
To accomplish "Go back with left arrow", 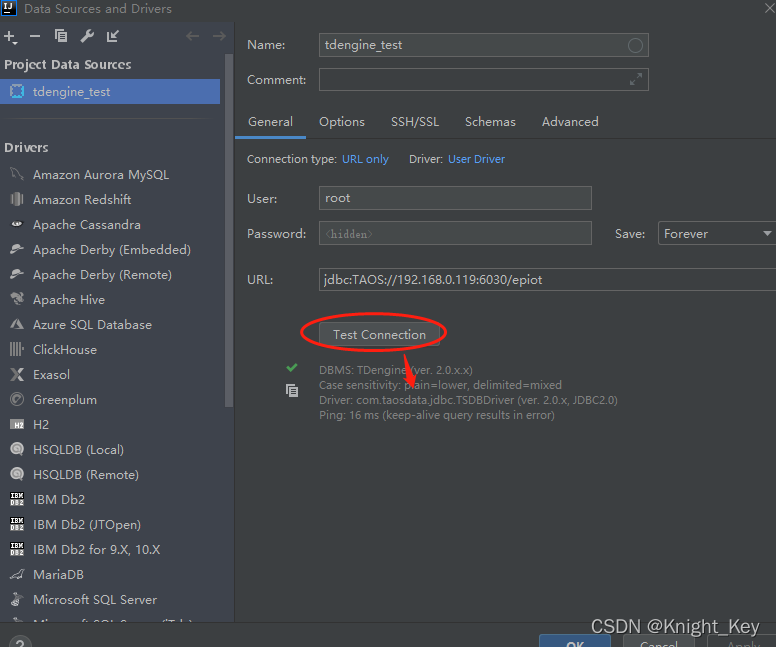I will tap(193, 36).
